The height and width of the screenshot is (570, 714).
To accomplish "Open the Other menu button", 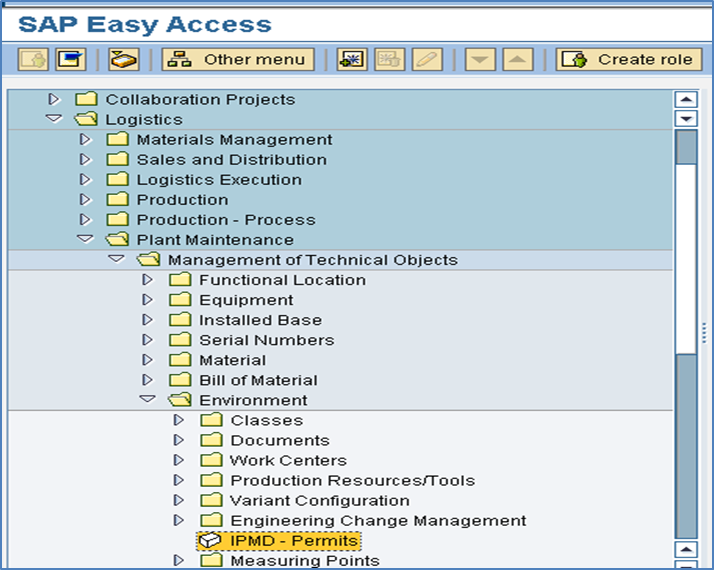I will point(238,60).
